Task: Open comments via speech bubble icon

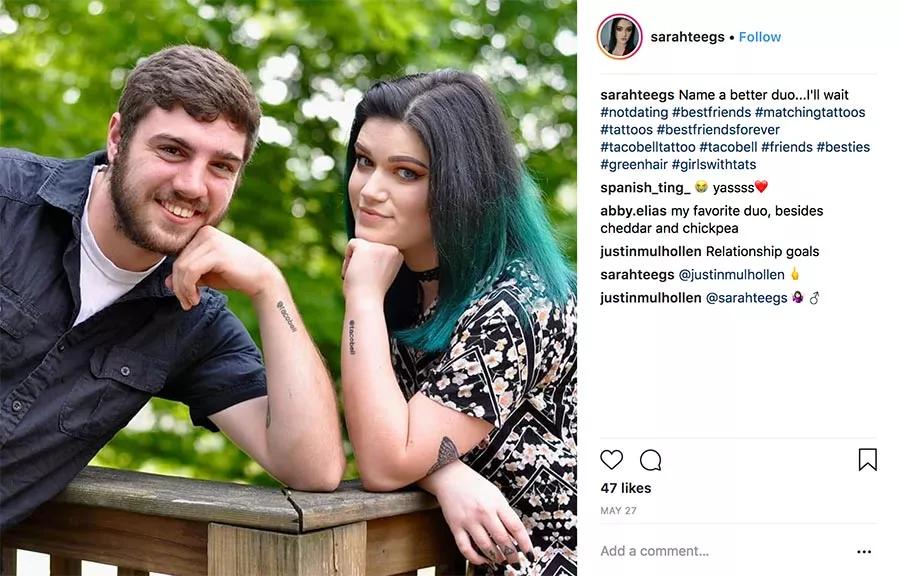Action: pyautogui.click(x=650, y=460)
